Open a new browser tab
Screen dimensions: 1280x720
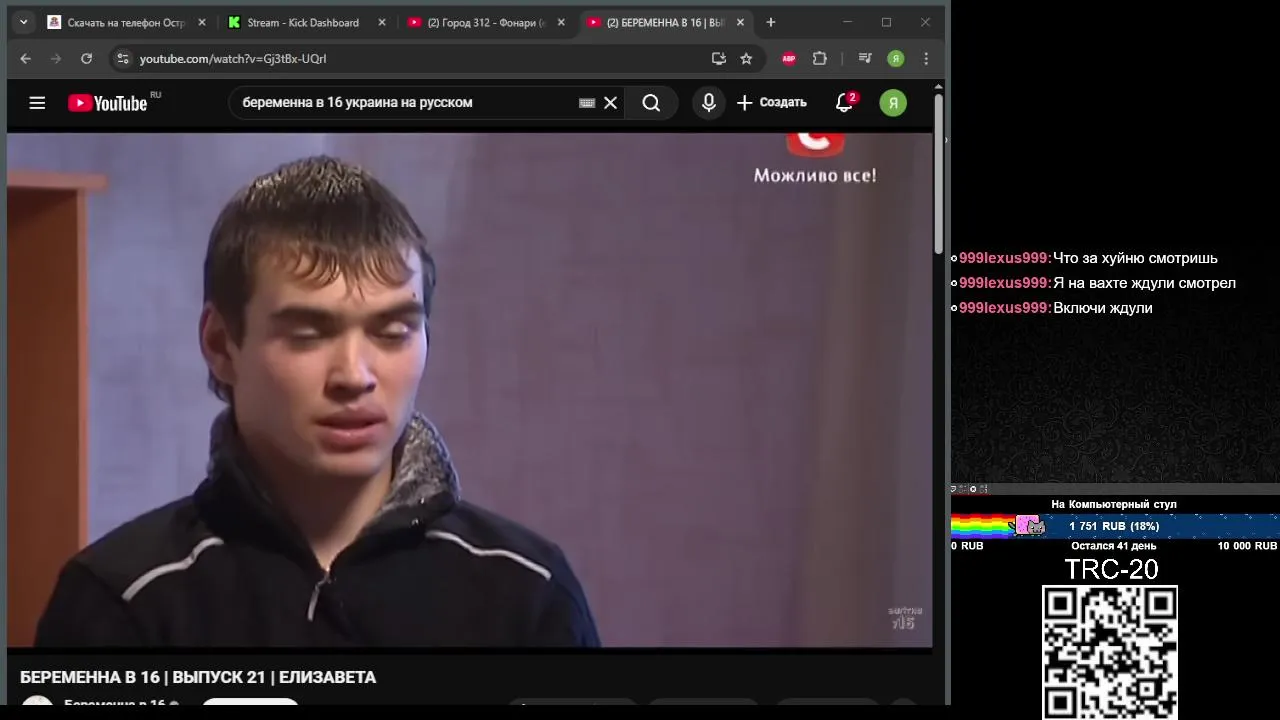click(770, 22)
